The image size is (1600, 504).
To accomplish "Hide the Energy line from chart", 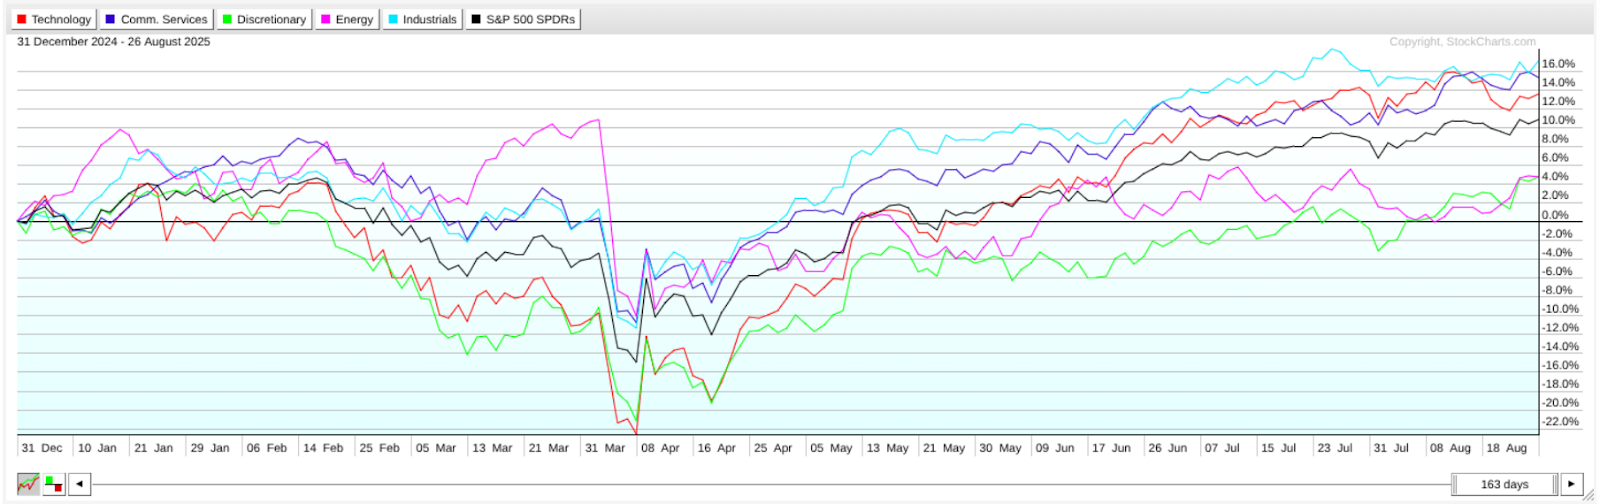I will [346, 19].
